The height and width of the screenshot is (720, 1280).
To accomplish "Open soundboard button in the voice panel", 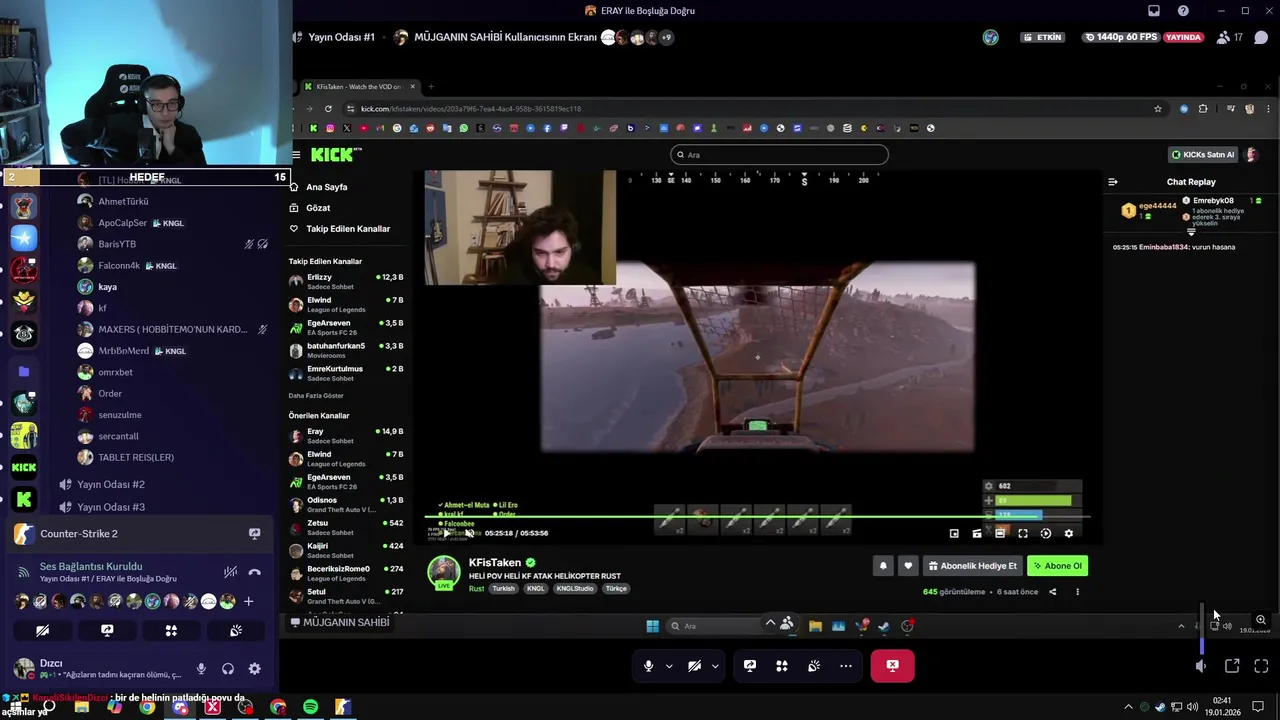I will (x=236, y=631).
